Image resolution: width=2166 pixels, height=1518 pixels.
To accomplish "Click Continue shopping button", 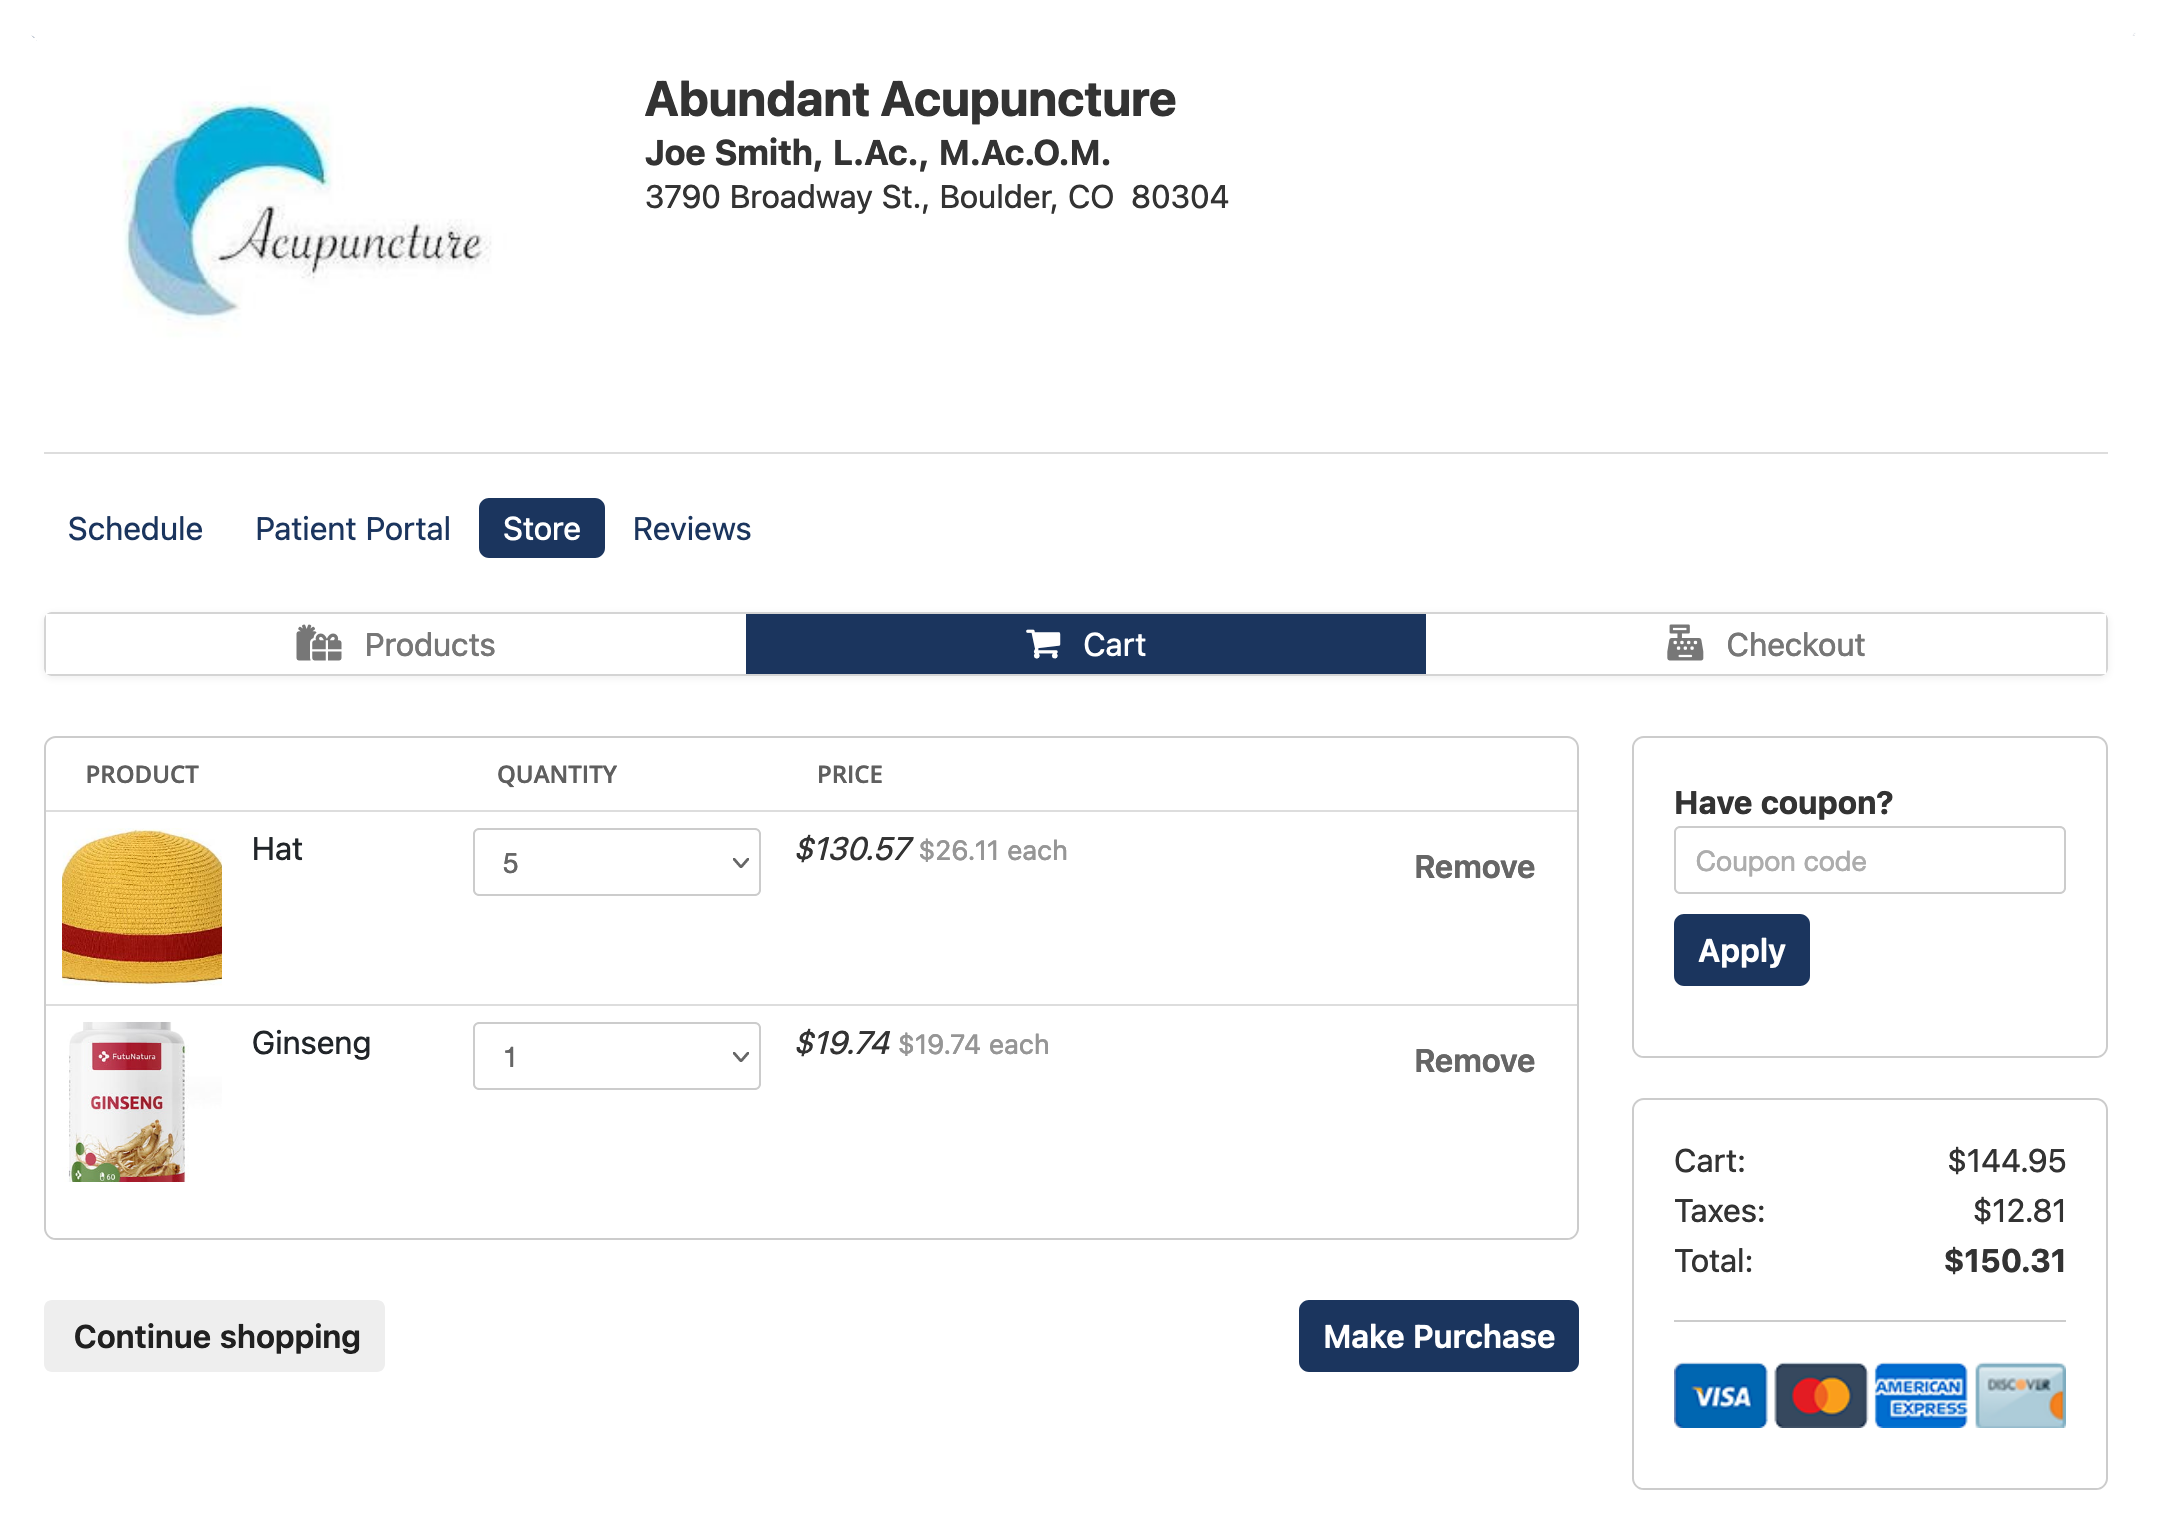I will coord(214,1336).
